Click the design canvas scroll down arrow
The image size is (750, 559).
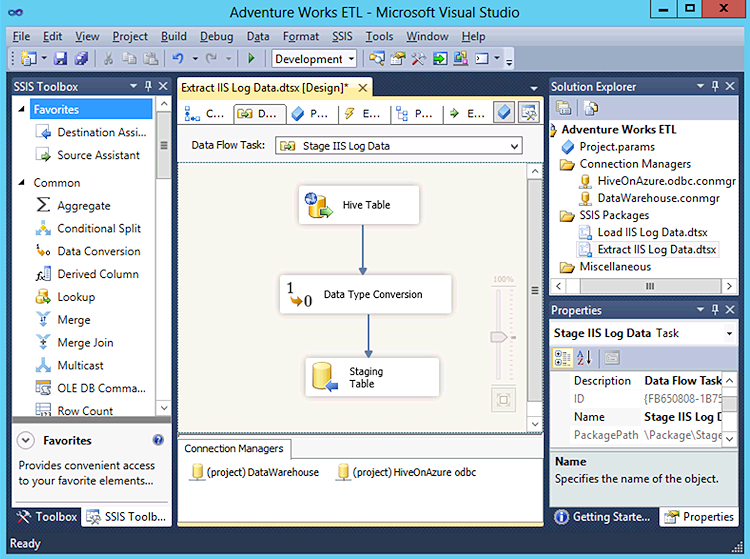pyautogui.click(x=535, y=424)
